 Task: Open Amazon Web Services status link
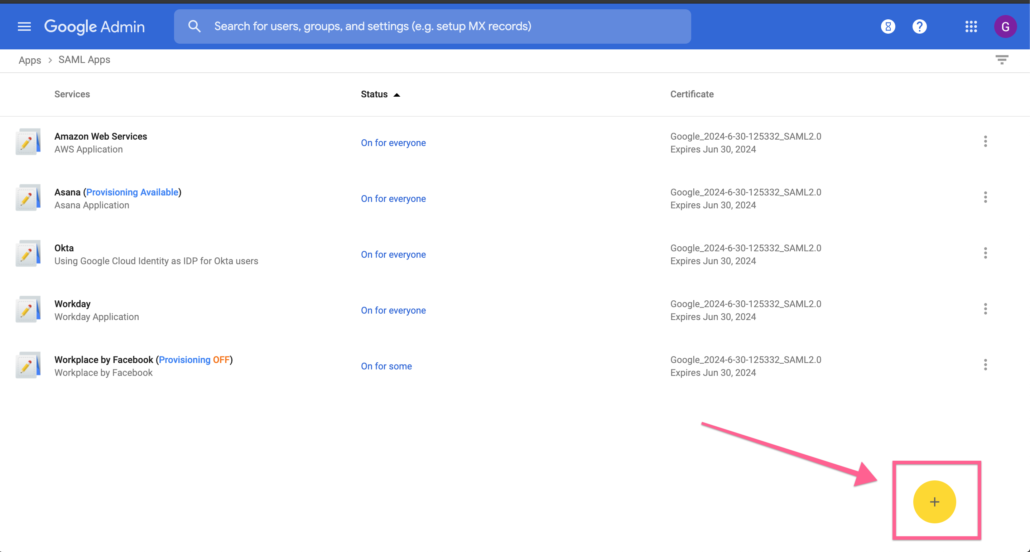[393, 143]
